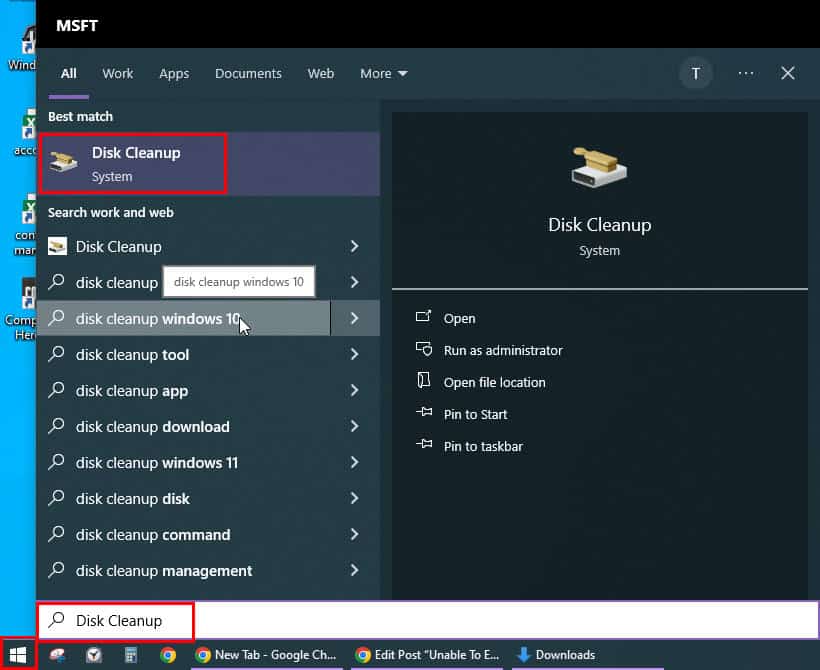Click the Run as administrator shield icon
820x670 pixels.
424,349
